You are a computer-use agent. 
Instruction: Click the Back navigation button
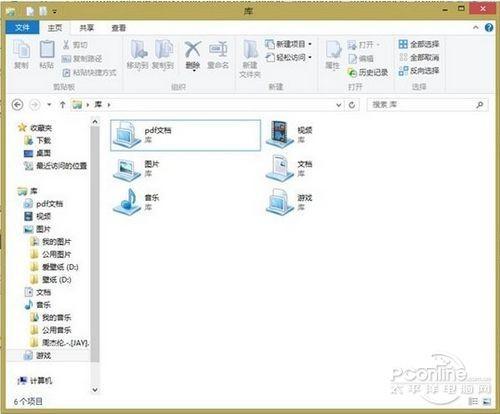coord(17,105)
